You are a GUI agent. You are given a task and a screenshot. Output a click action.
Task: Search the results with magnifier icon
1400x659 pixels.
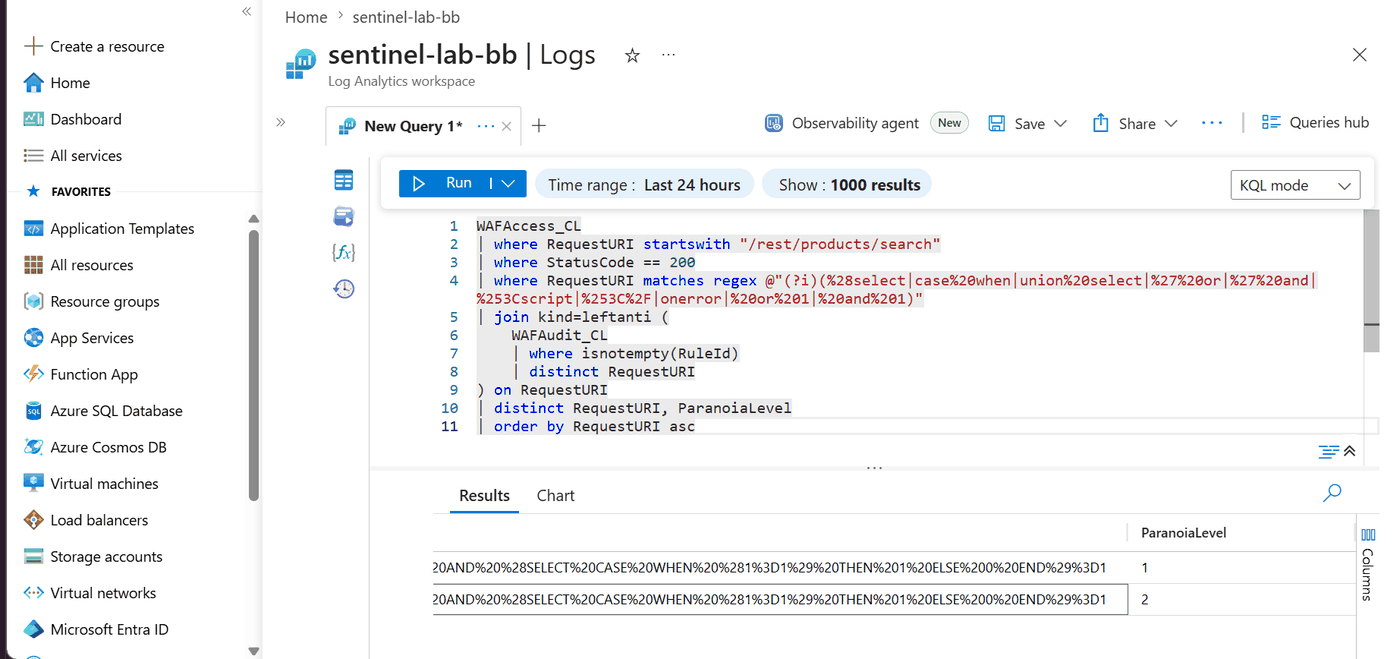click(x=1332, y=493)
